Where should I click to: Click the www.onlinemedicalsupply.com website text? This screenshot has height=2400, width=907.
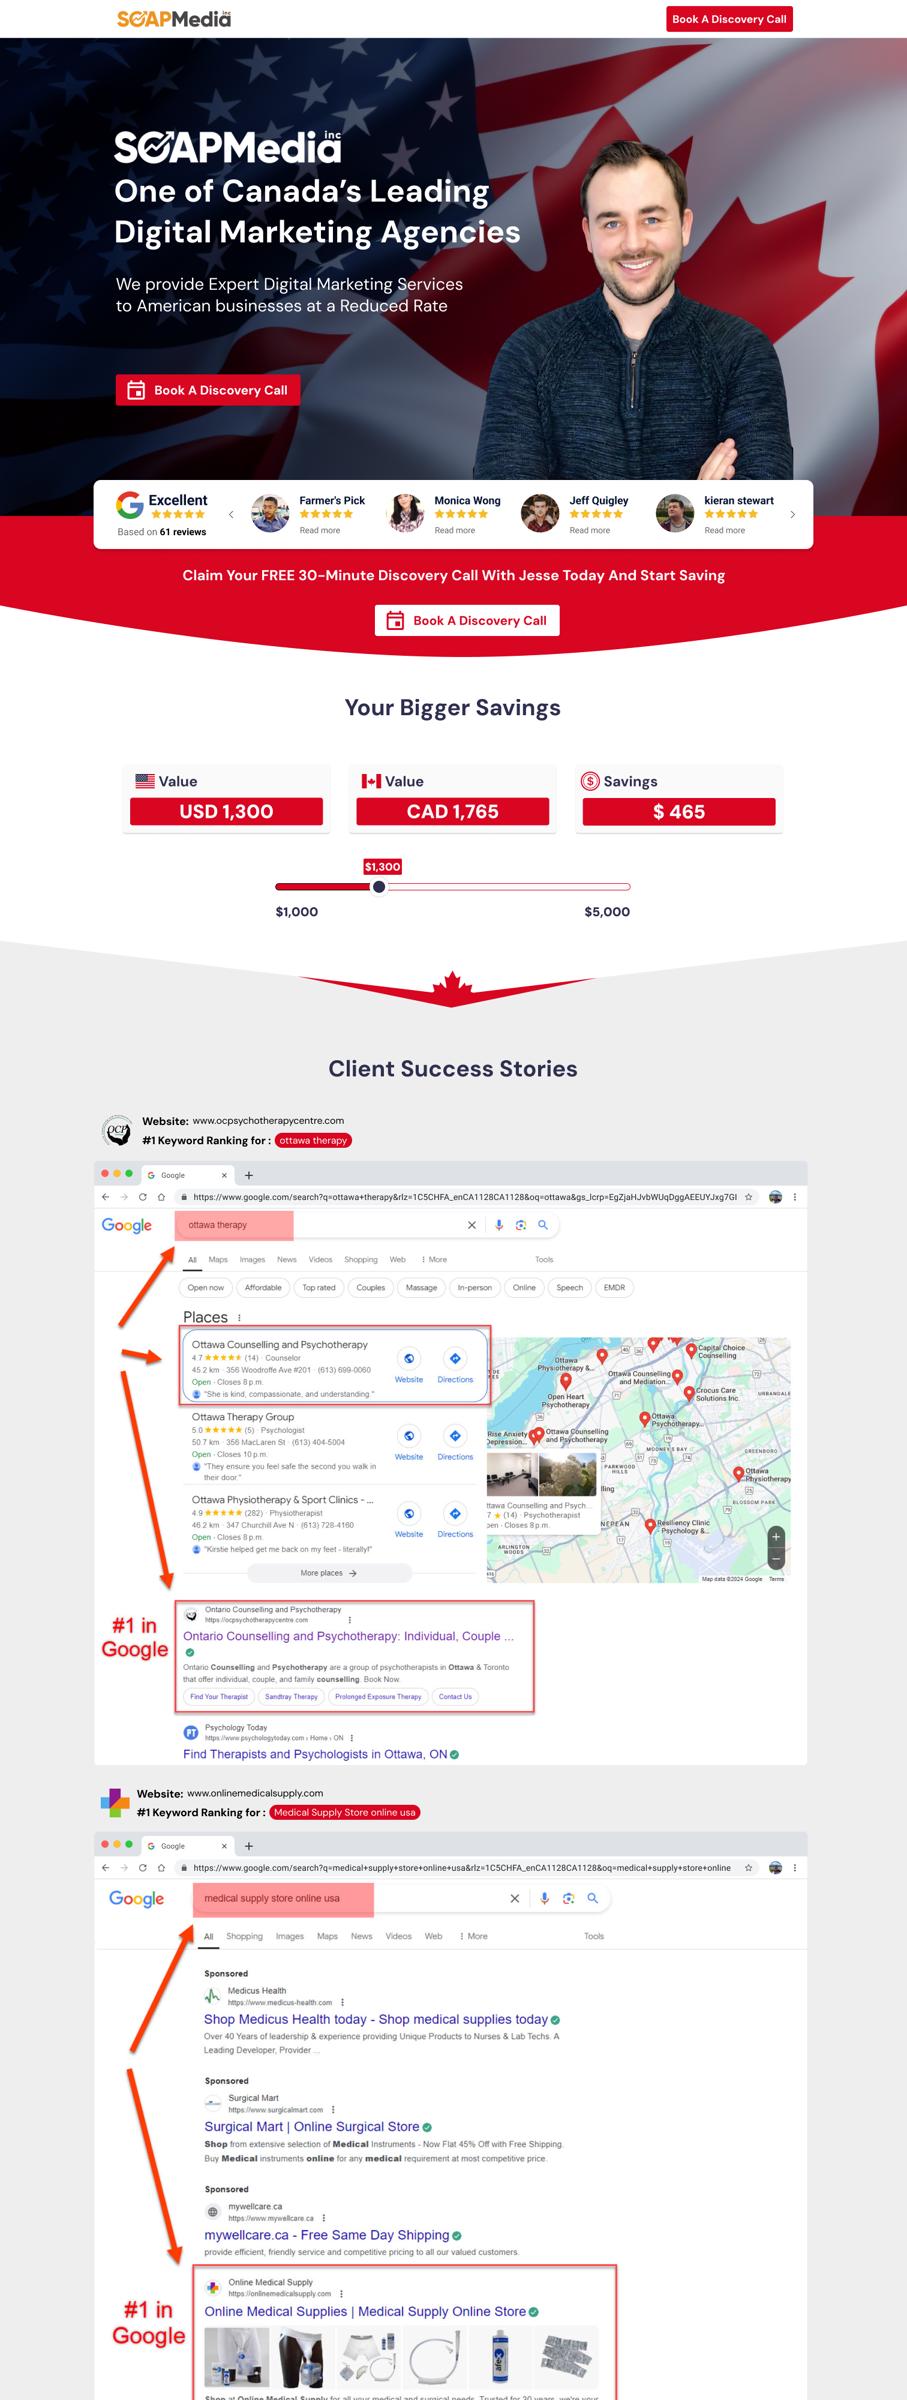(255, 1793)
